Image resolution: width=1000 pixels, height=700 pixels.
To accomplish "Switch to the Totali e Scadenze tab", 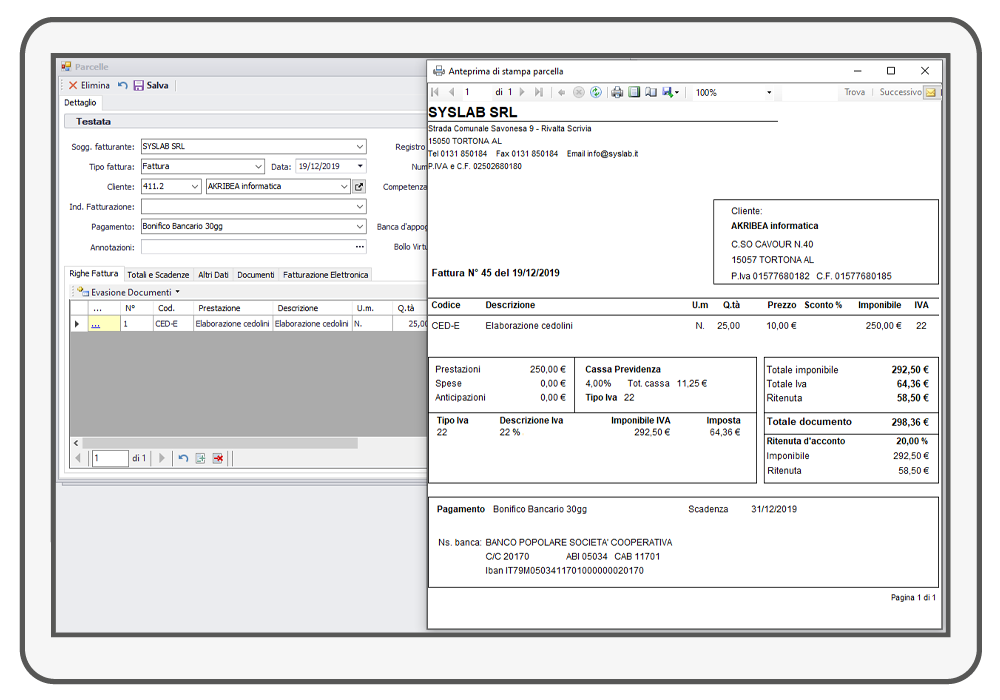I will (x=158, y=275).
